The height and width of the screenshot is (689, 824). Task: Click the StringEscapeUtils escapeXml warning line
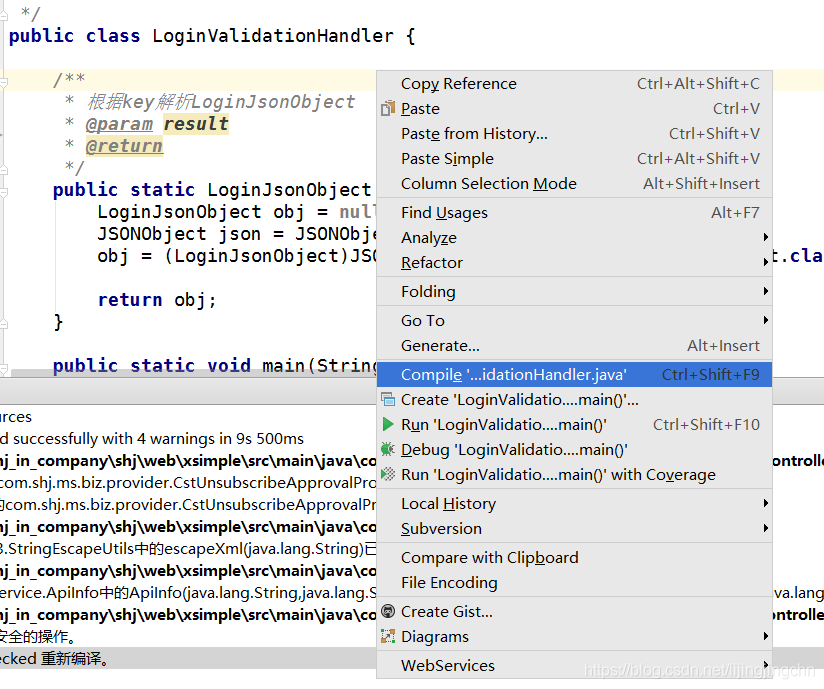tap(188, 549)
